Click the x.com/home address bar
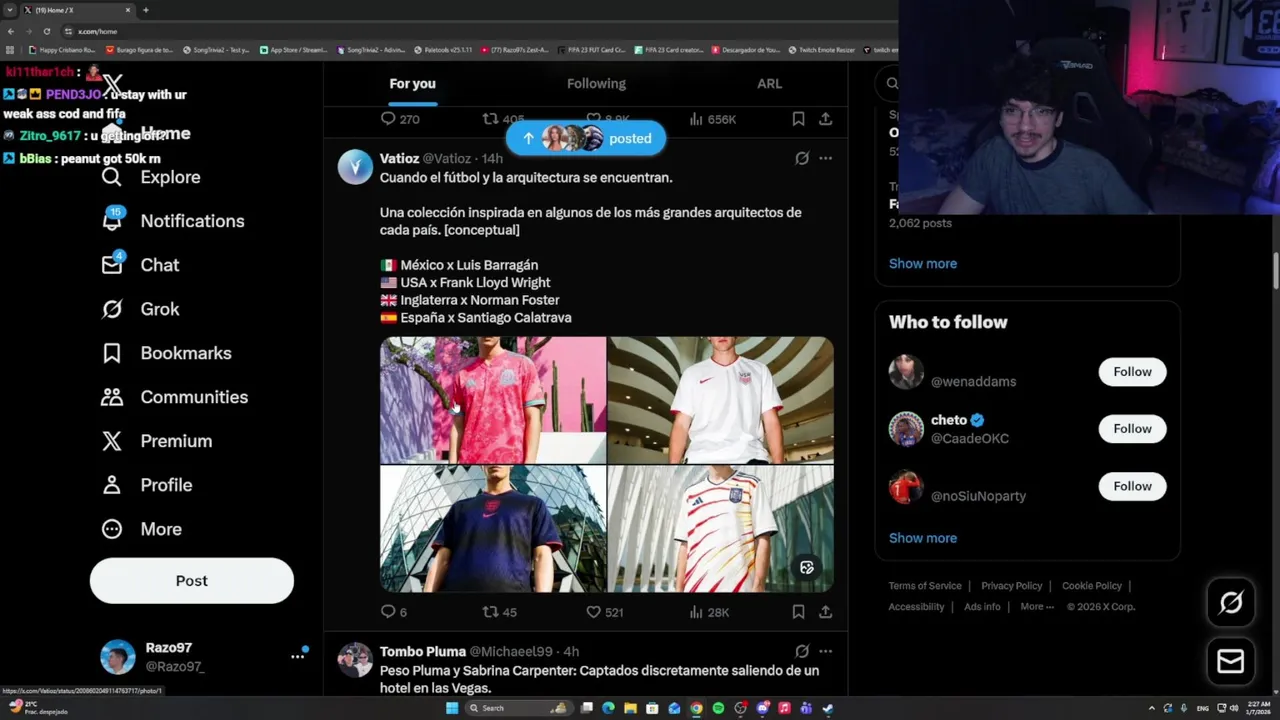1280x720 pixels. (480, 31)
